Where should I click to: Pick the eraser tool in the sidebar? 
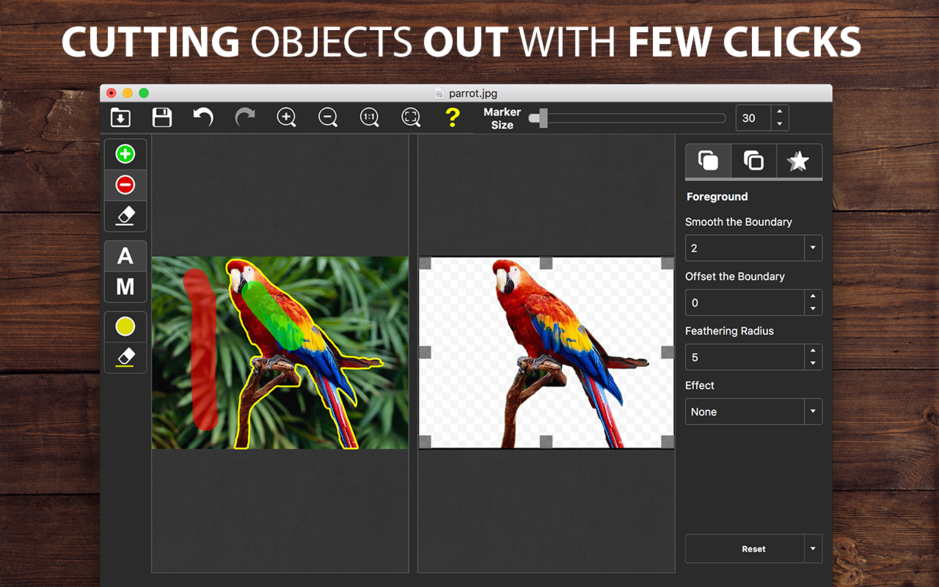[x=124, y=215]
